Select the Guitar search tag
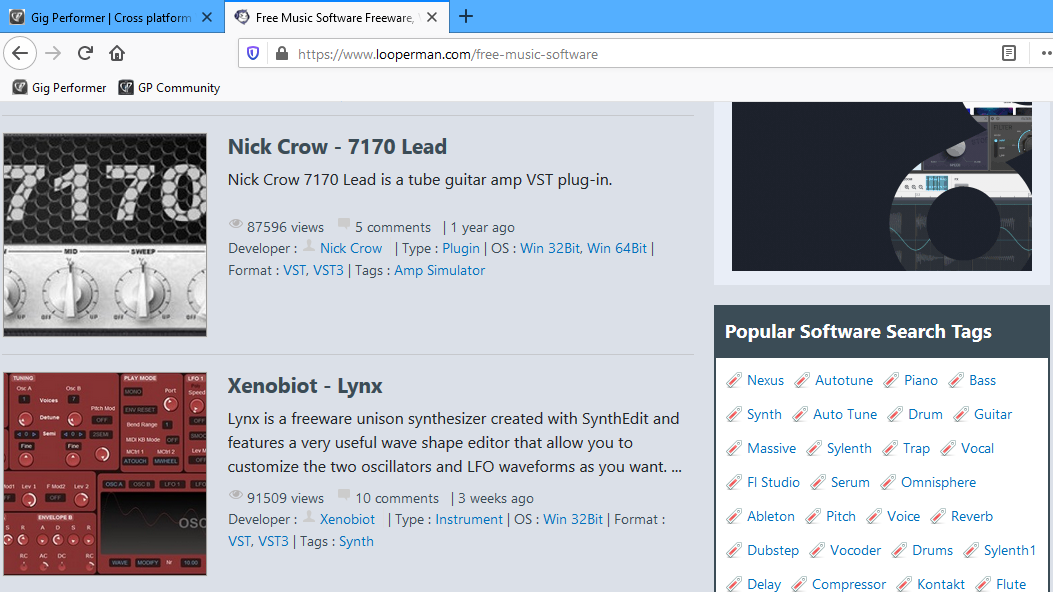This screenshot has height=592, width=1053. click(x=993, y=415)
